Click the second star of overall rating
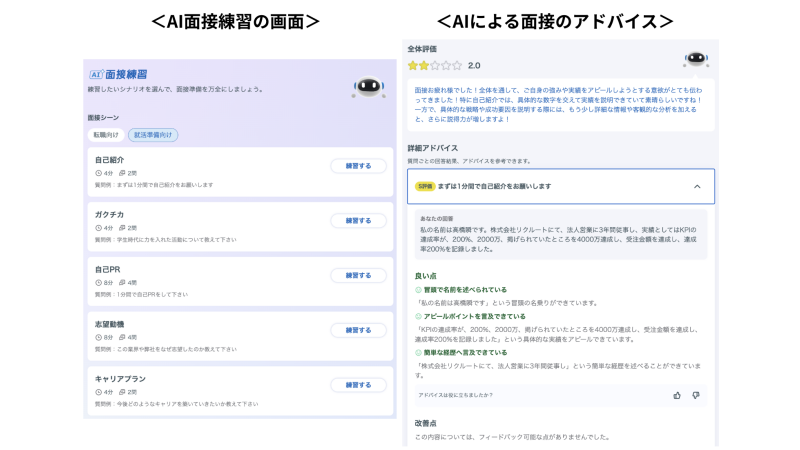The image size is (800, 450). pos(423,65)
